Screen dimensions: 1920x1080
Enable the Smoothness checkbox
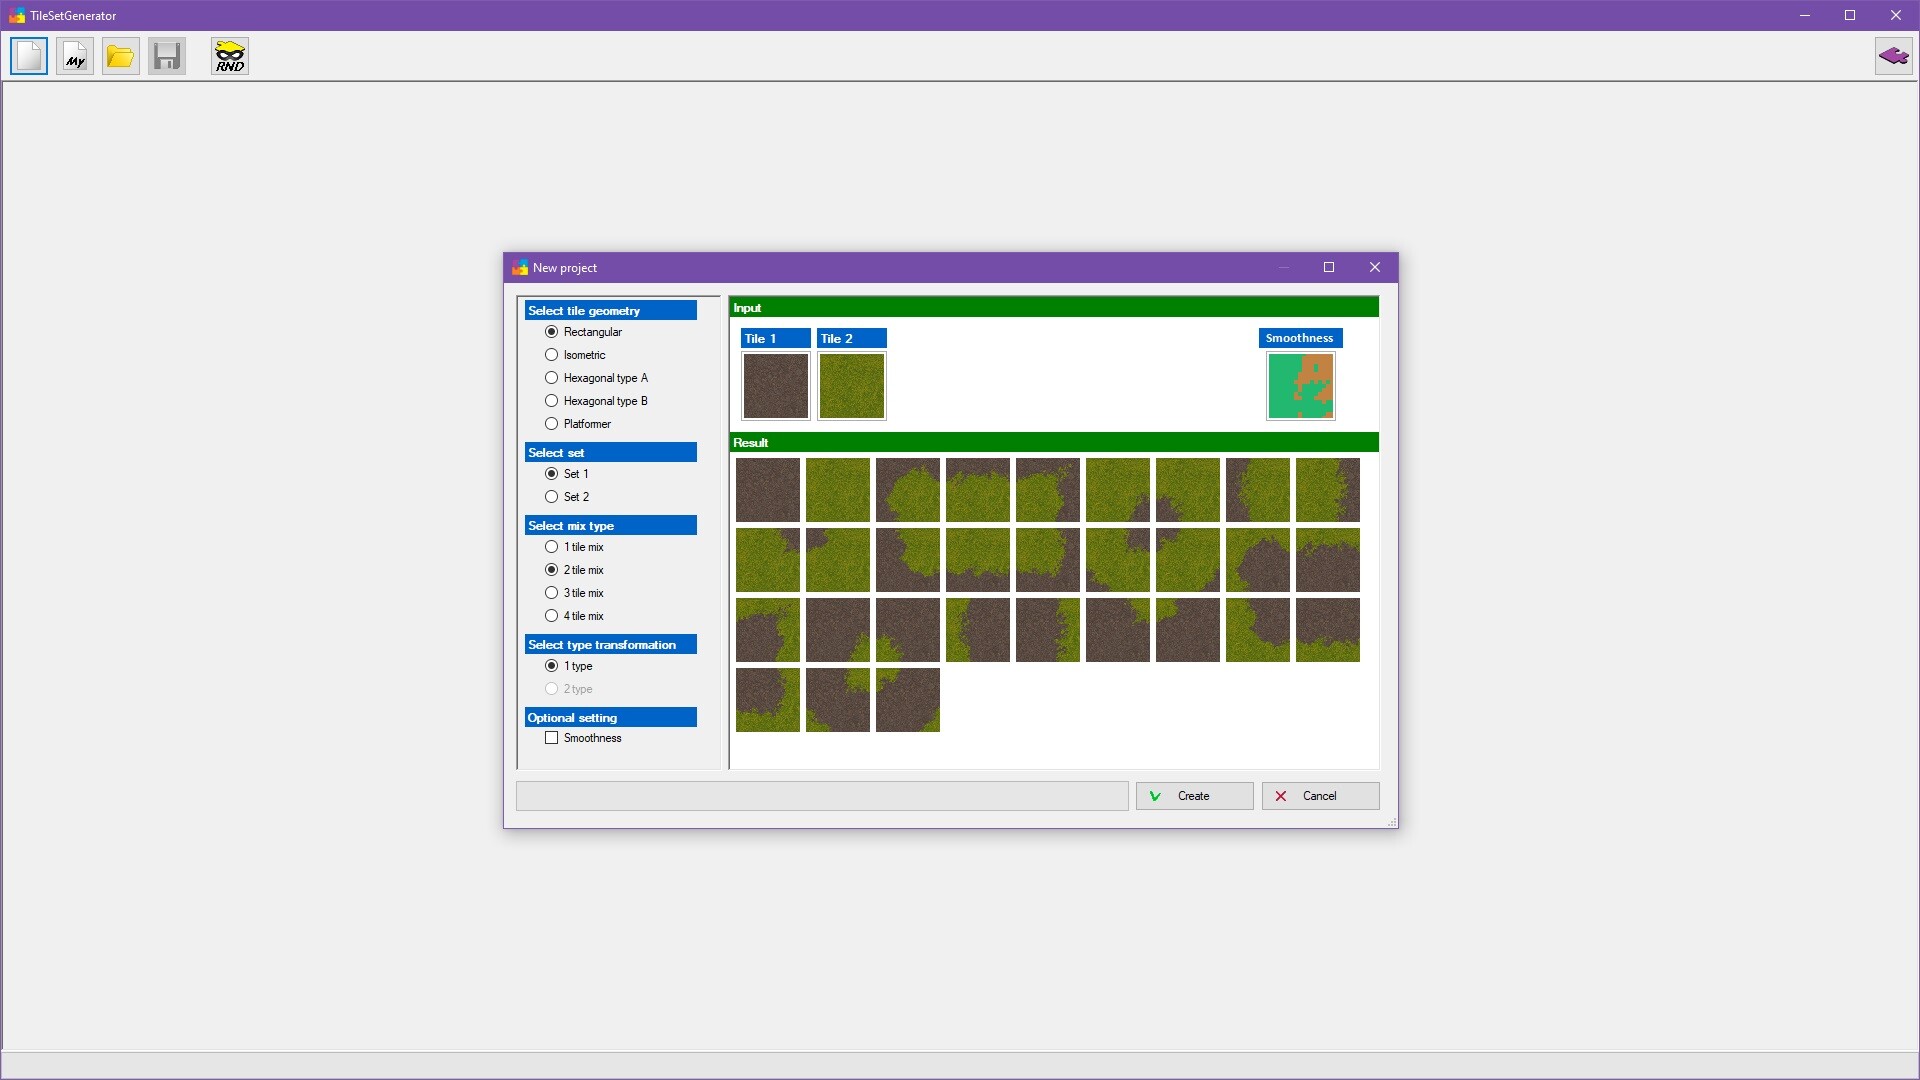coord(552,738)
